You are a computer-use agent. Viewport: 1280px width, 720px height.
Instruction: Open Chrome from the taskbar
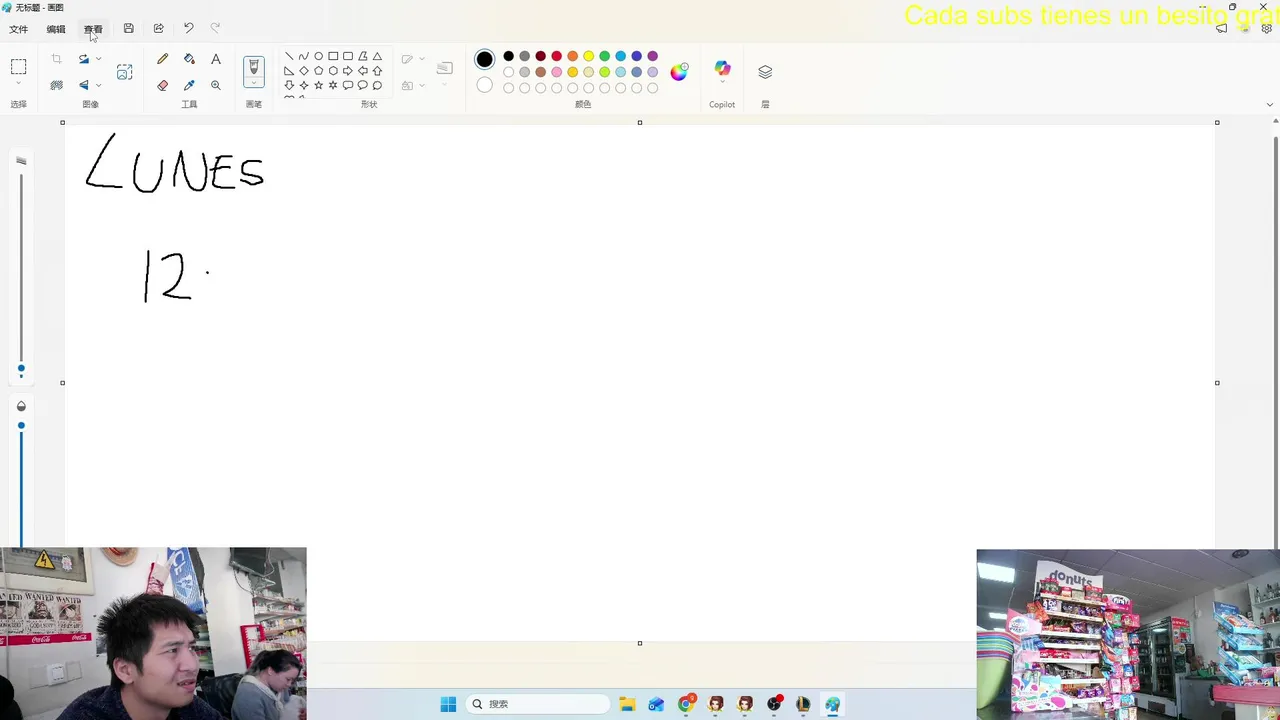click(685, 704)
